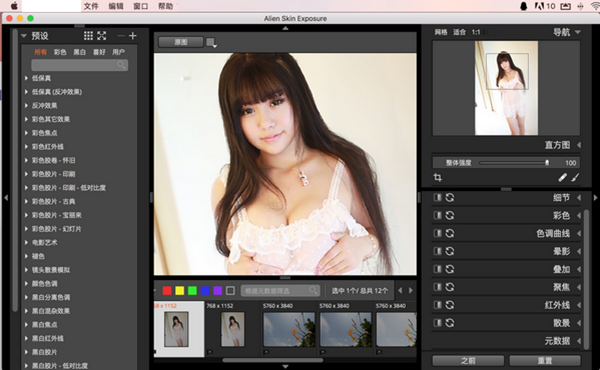Viewport: 600px width, 370px height.
Task: Open the 编辑 menu
Action: pyautogui.click(x=116, y=6)
